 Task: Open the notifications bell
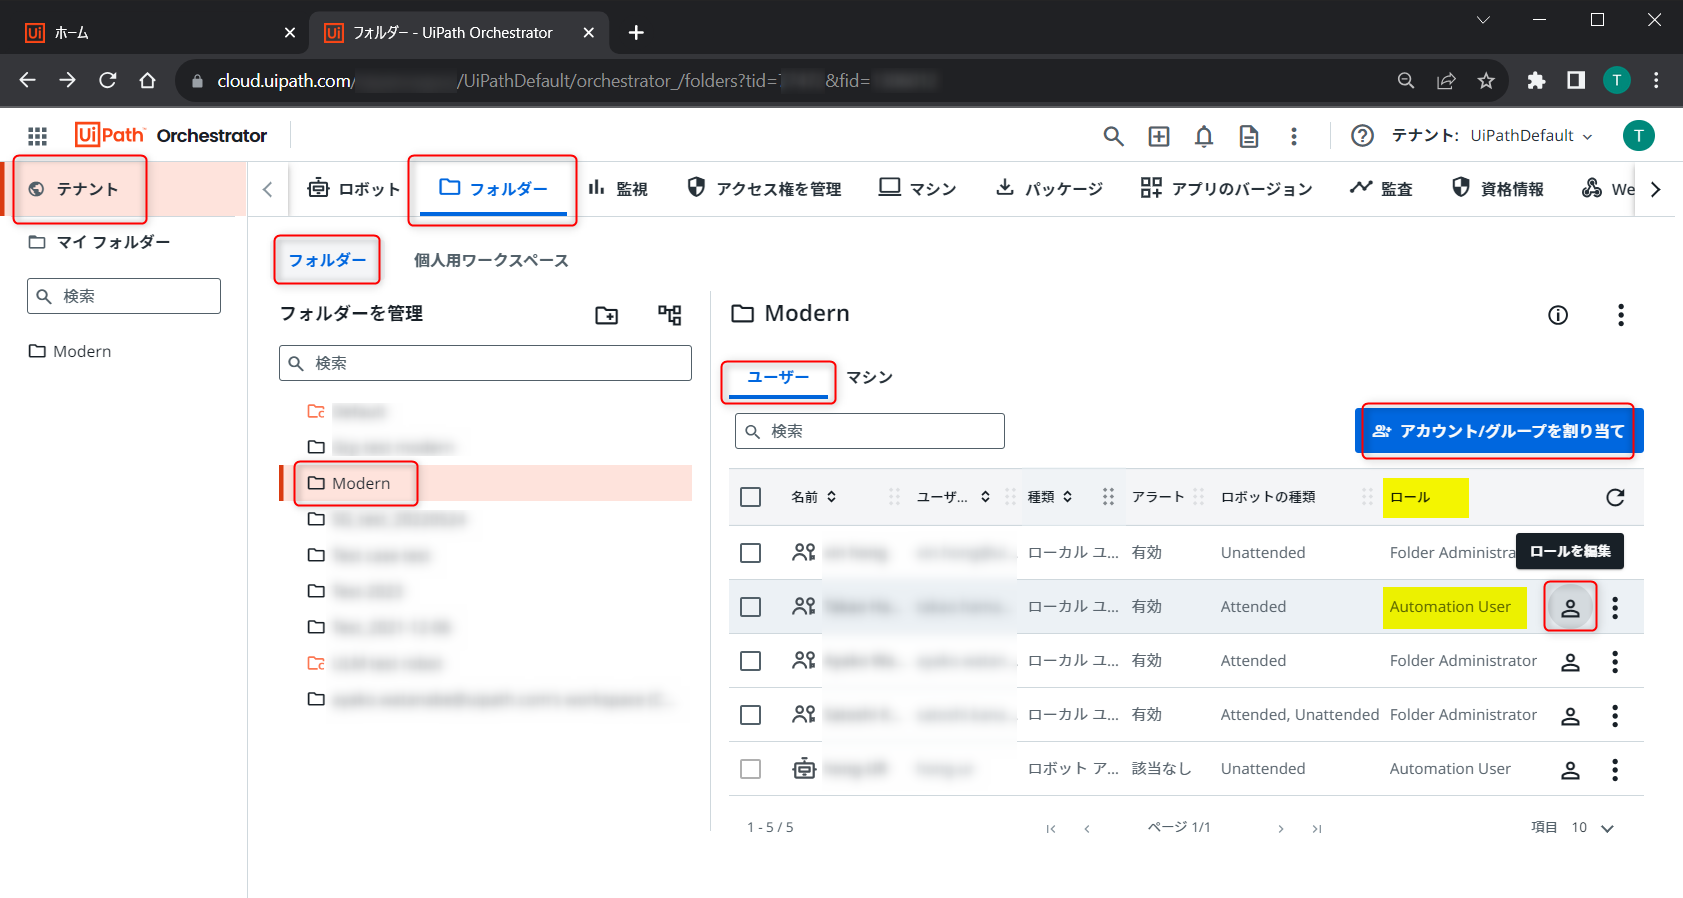[1204, 136]
